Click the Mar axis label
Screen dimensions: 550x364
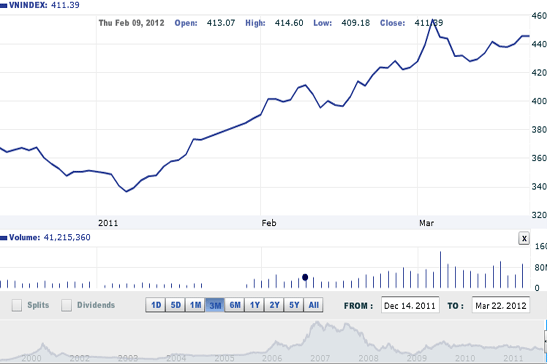point(427,223)
